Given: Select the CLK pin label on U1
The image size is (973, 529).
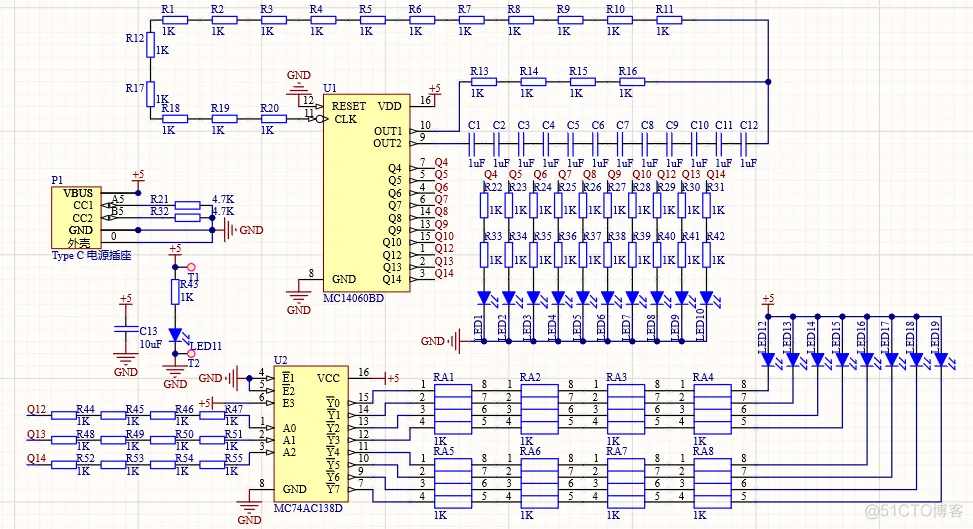Looking at the screenshot, I should point(346,119).
